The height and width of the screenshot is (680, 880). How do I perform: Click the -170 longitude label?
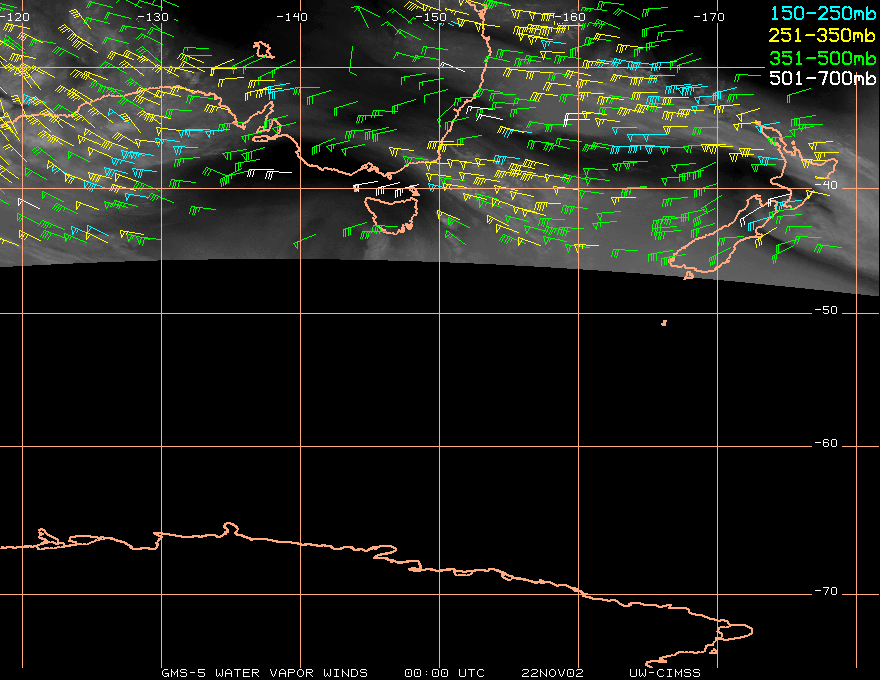pyautogui.click(x=709, y=17)
